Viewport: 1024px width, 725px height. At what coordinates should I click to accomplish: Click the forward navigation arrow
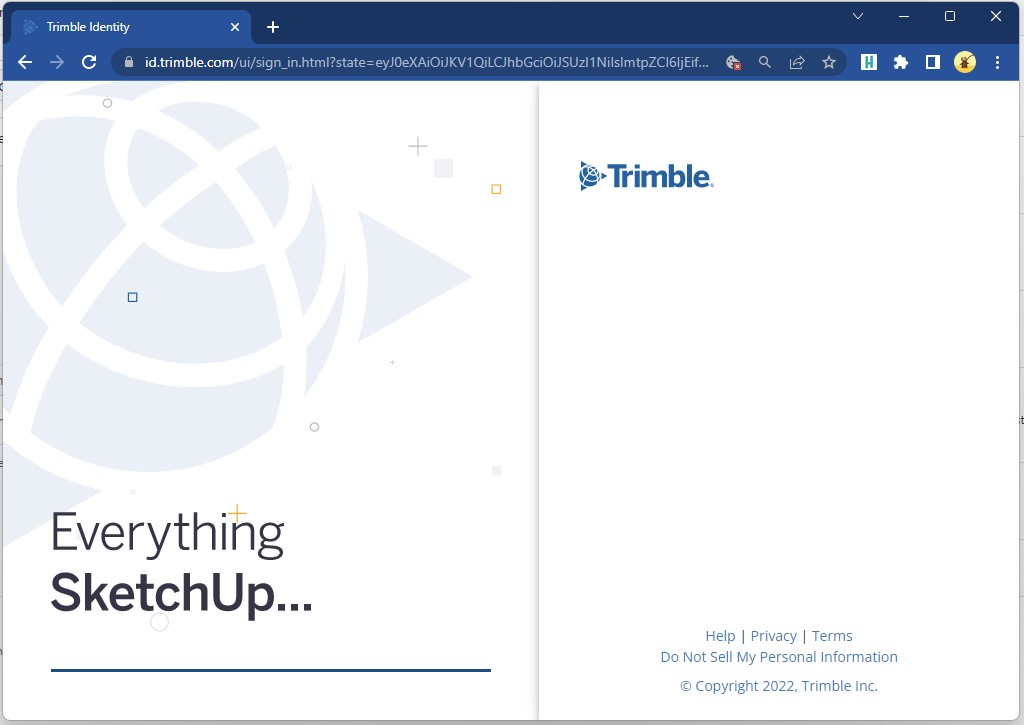tap(57, 62)
